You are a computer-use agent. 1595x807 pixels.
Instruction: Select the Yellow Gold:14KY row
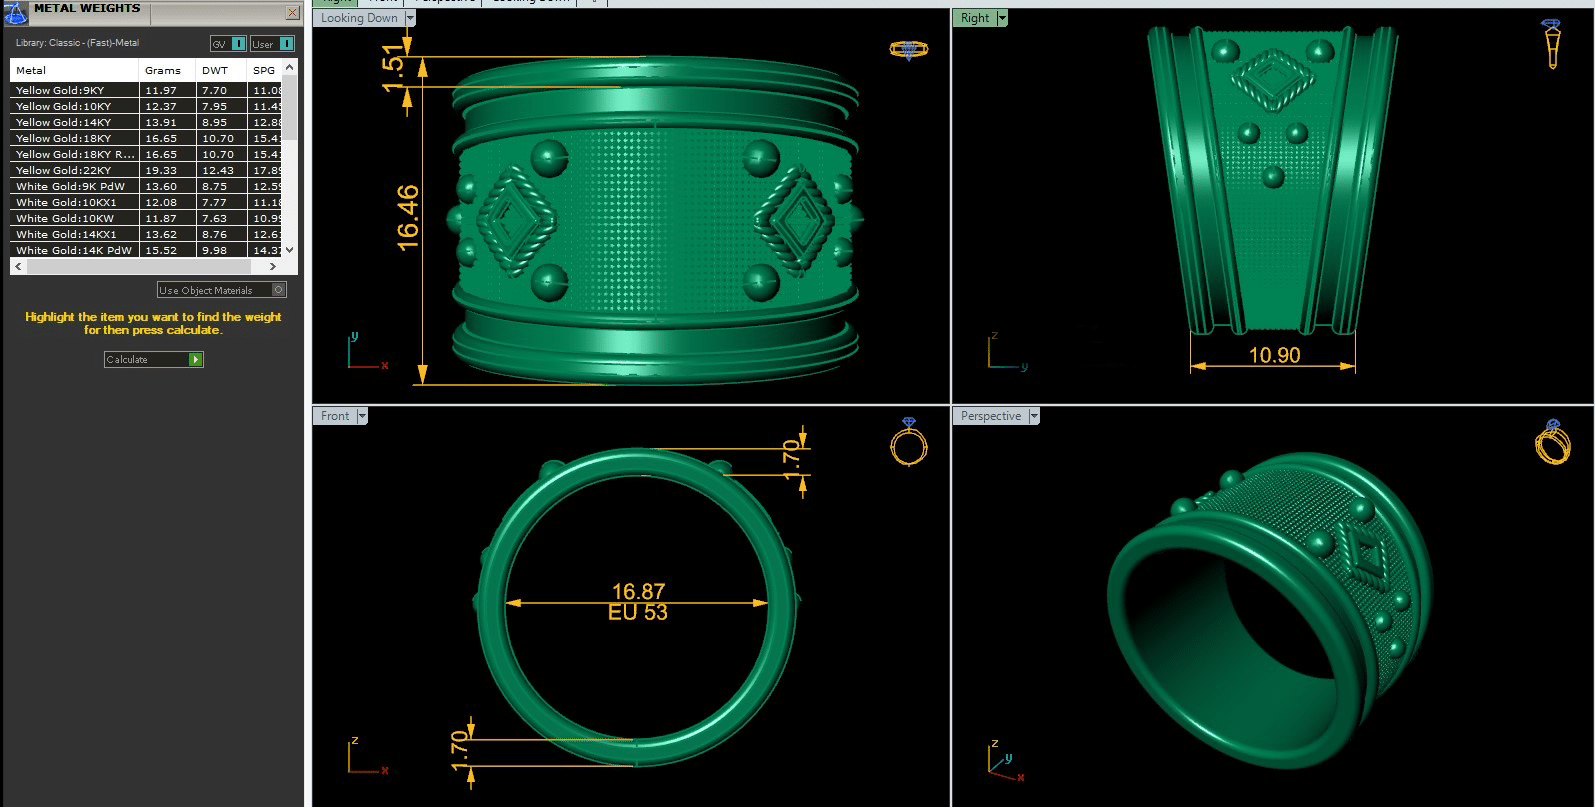(x=146, y=122)
